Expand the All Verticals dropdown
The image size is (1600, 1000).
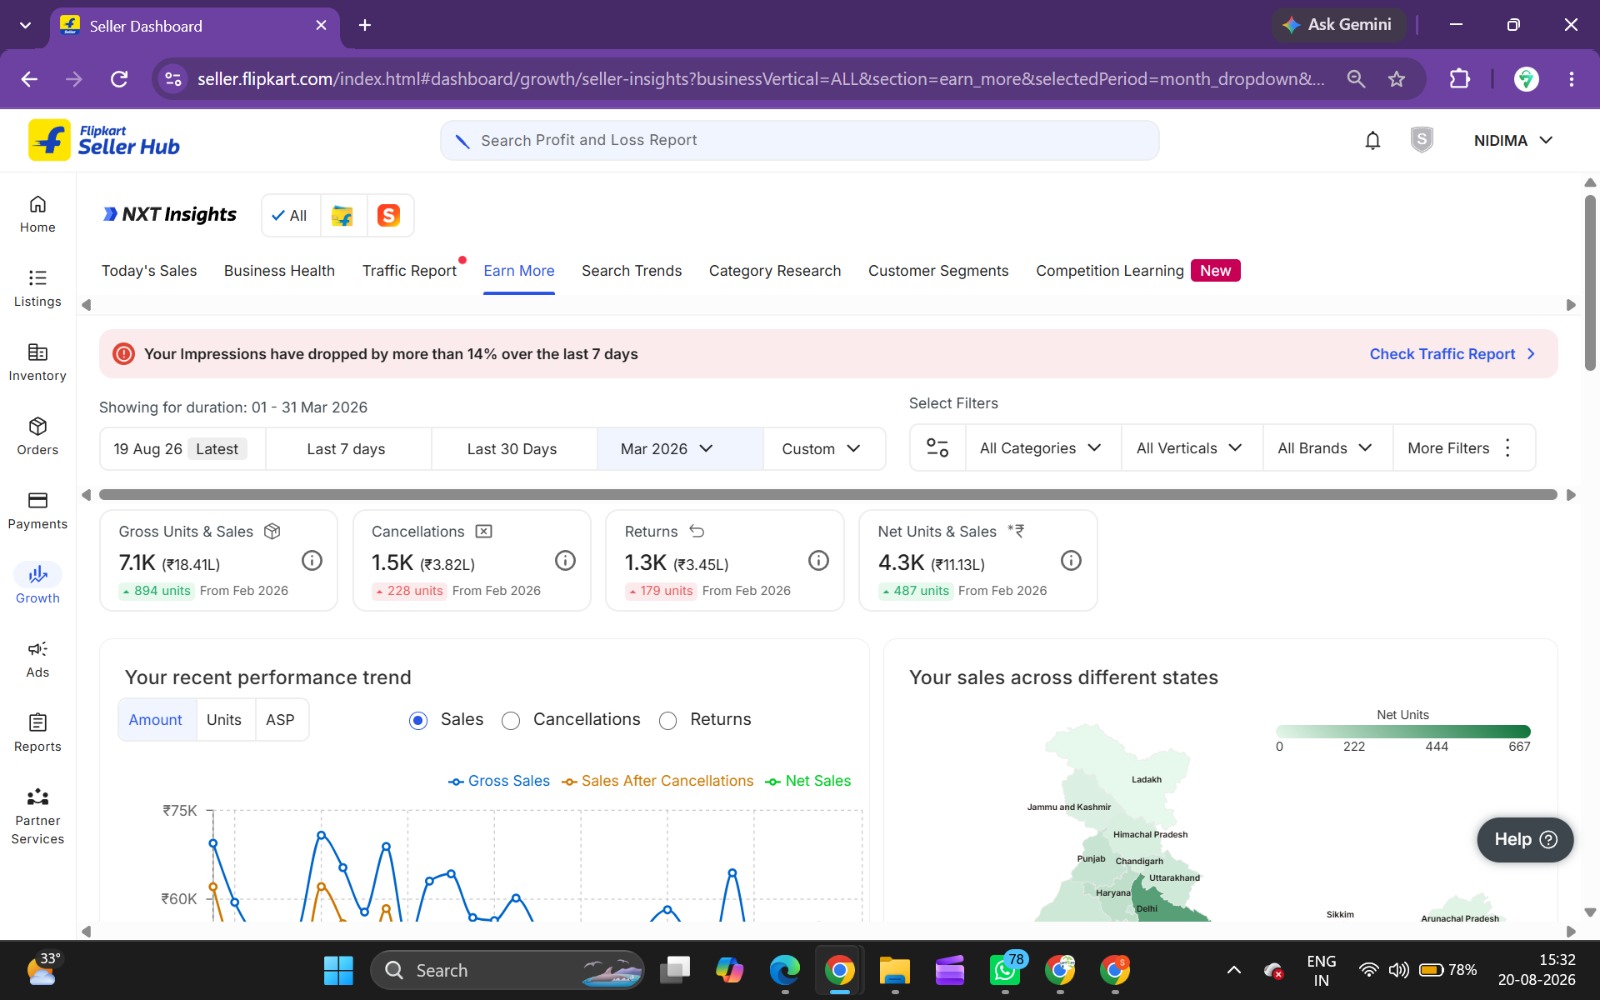click(1189, 448)
